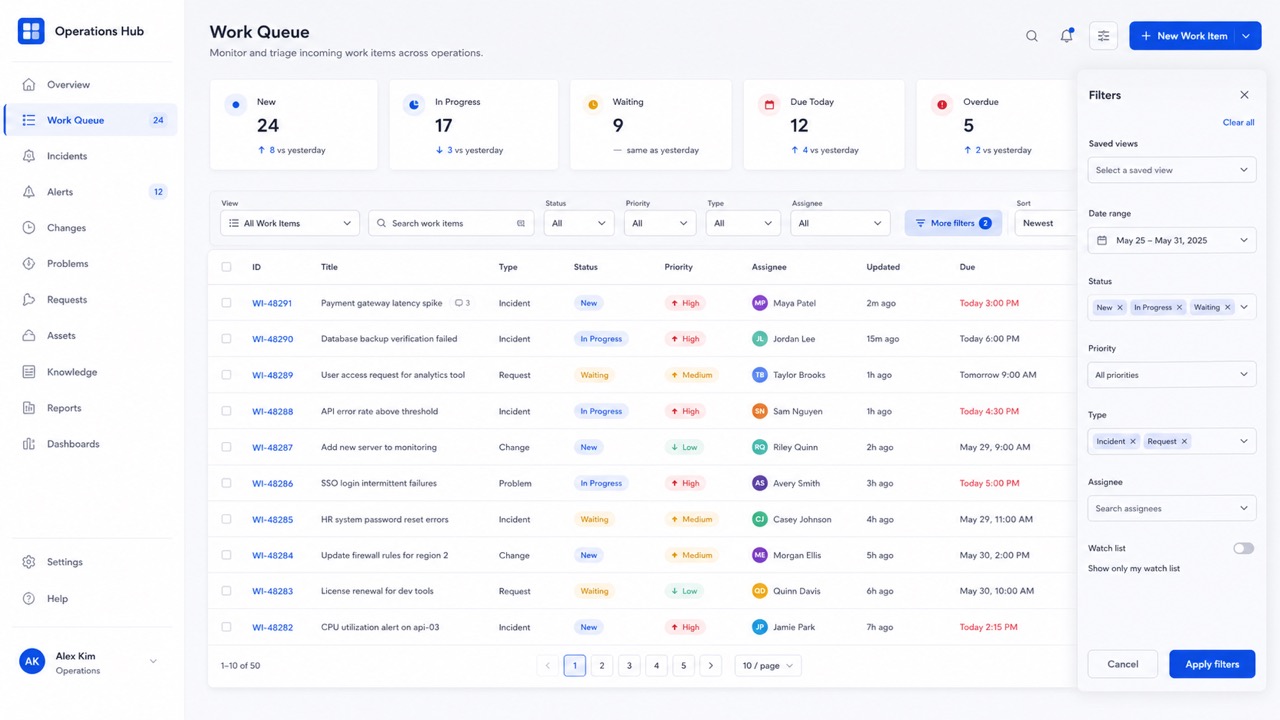Viewport: 1280px width, 720px height.
Task: Click the Operations Hub logo
Action: coord(31,31)
